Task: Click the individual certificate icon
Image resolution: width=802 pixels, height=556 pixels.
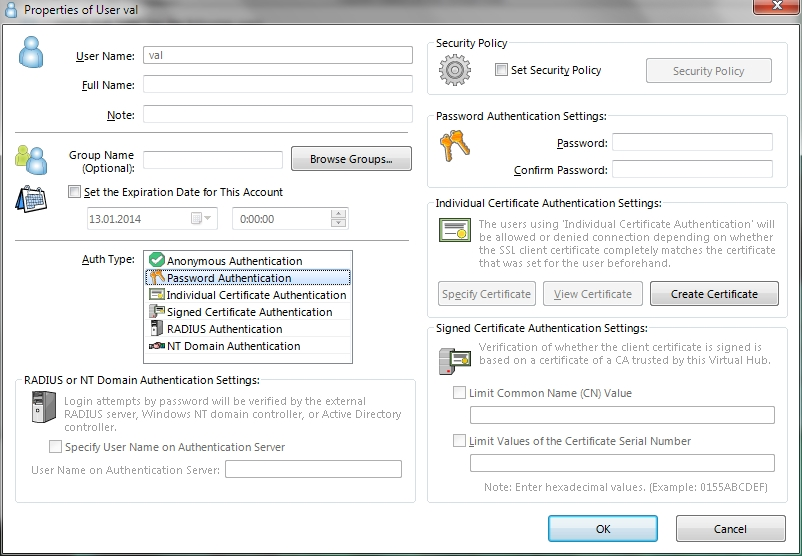Action: (455, 230)
